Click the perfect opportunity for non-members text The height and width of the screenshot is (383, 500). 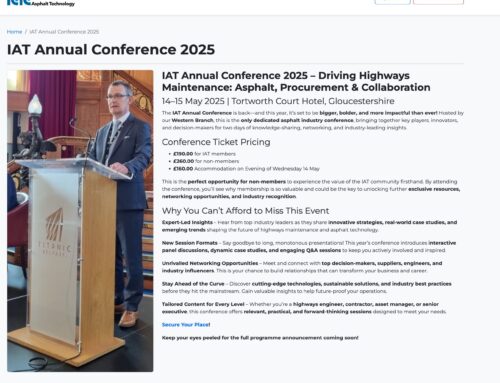point(237,182)
